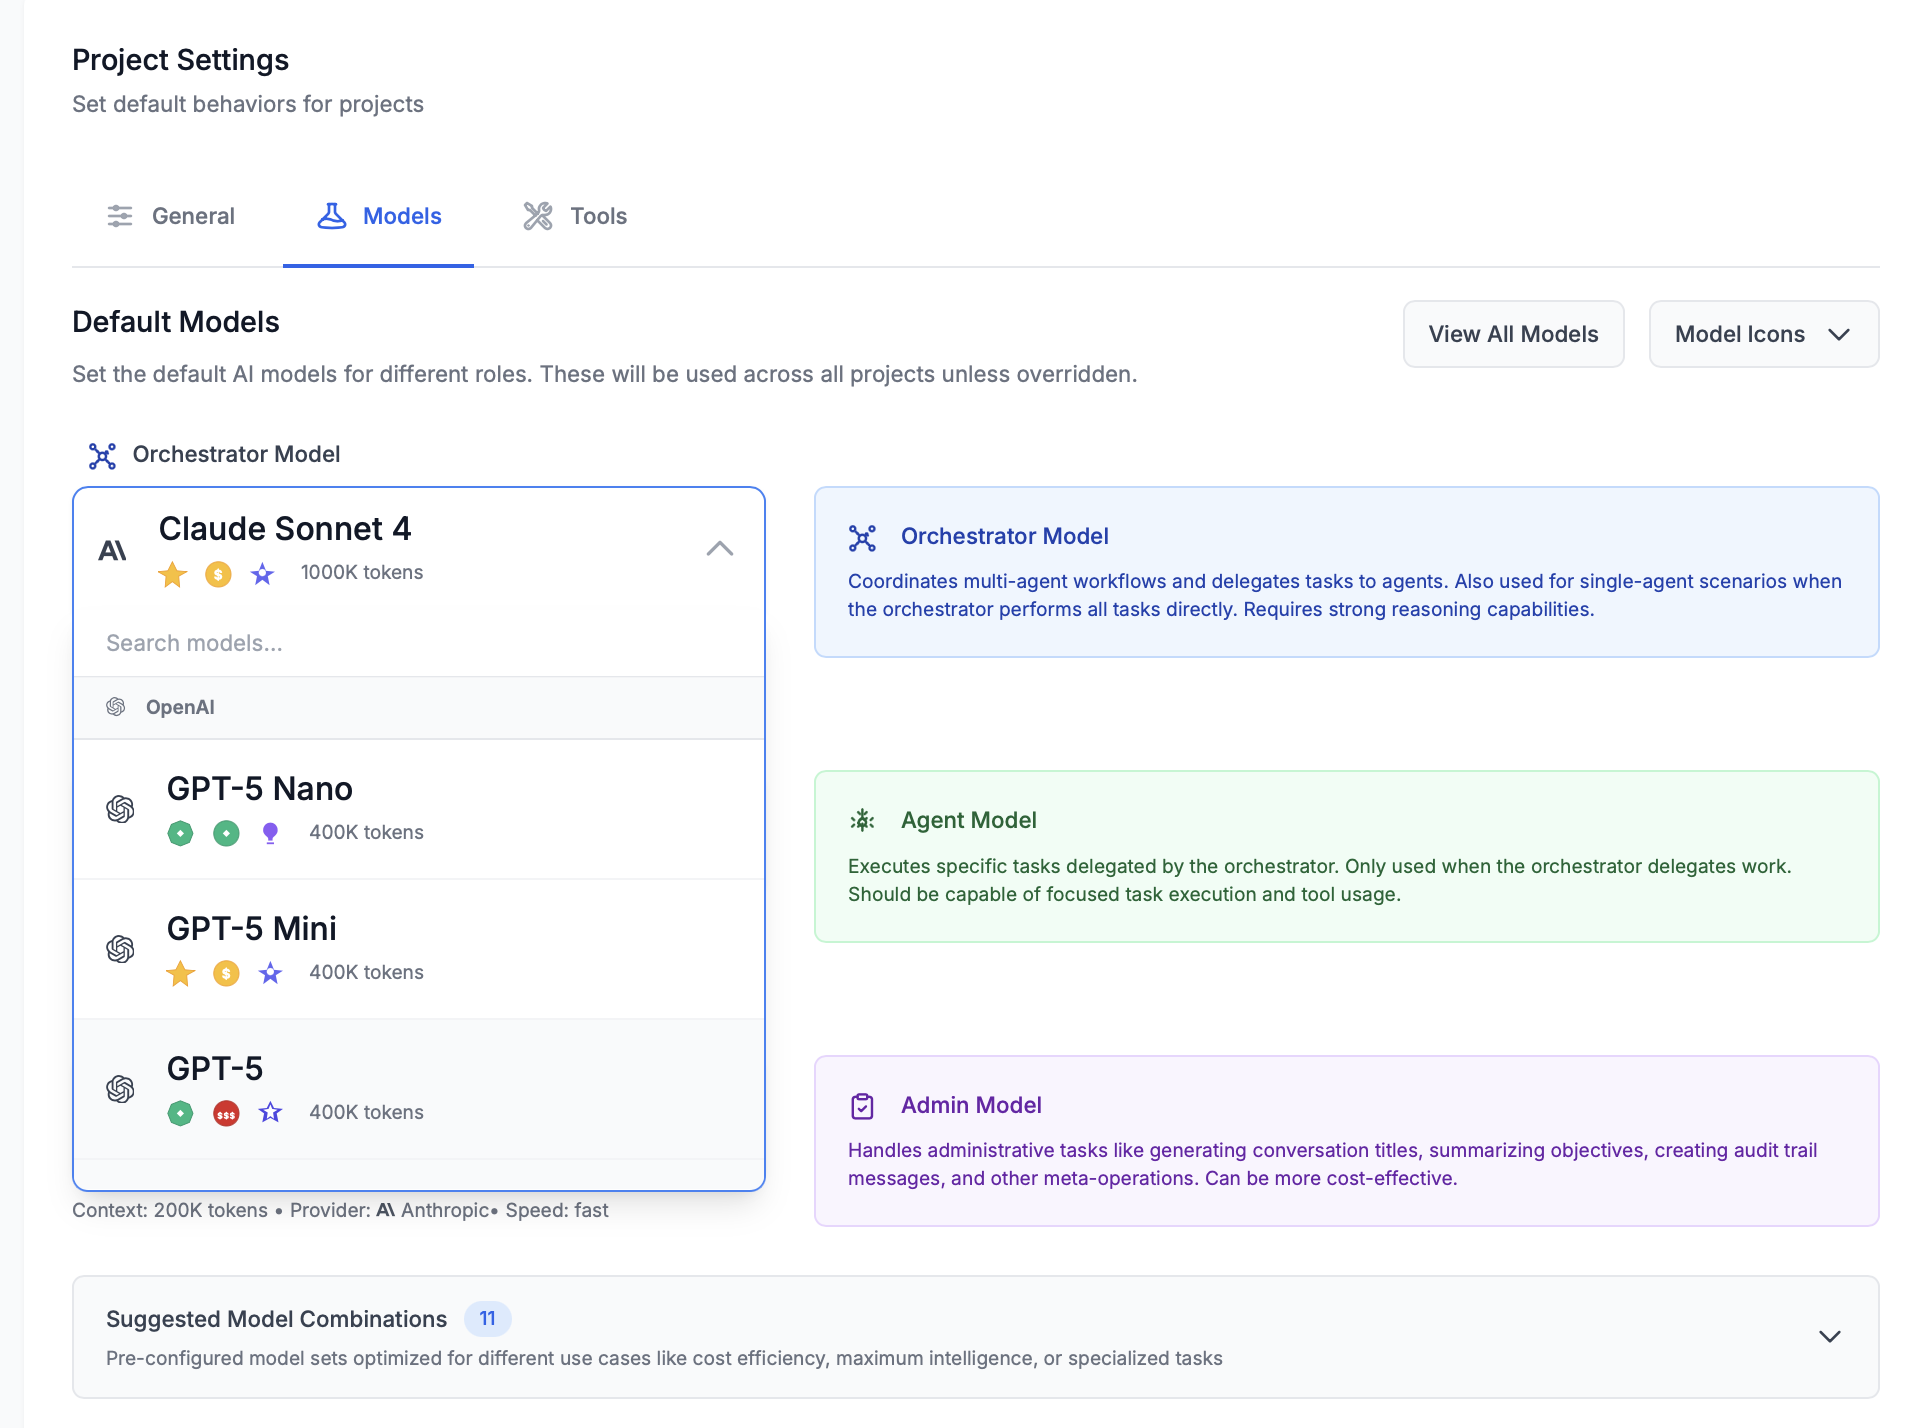Click the OpenAI logo next to GPT-5 Nano
The width and height of the screenshot is (1918, 1428).
tap(120, 809)
